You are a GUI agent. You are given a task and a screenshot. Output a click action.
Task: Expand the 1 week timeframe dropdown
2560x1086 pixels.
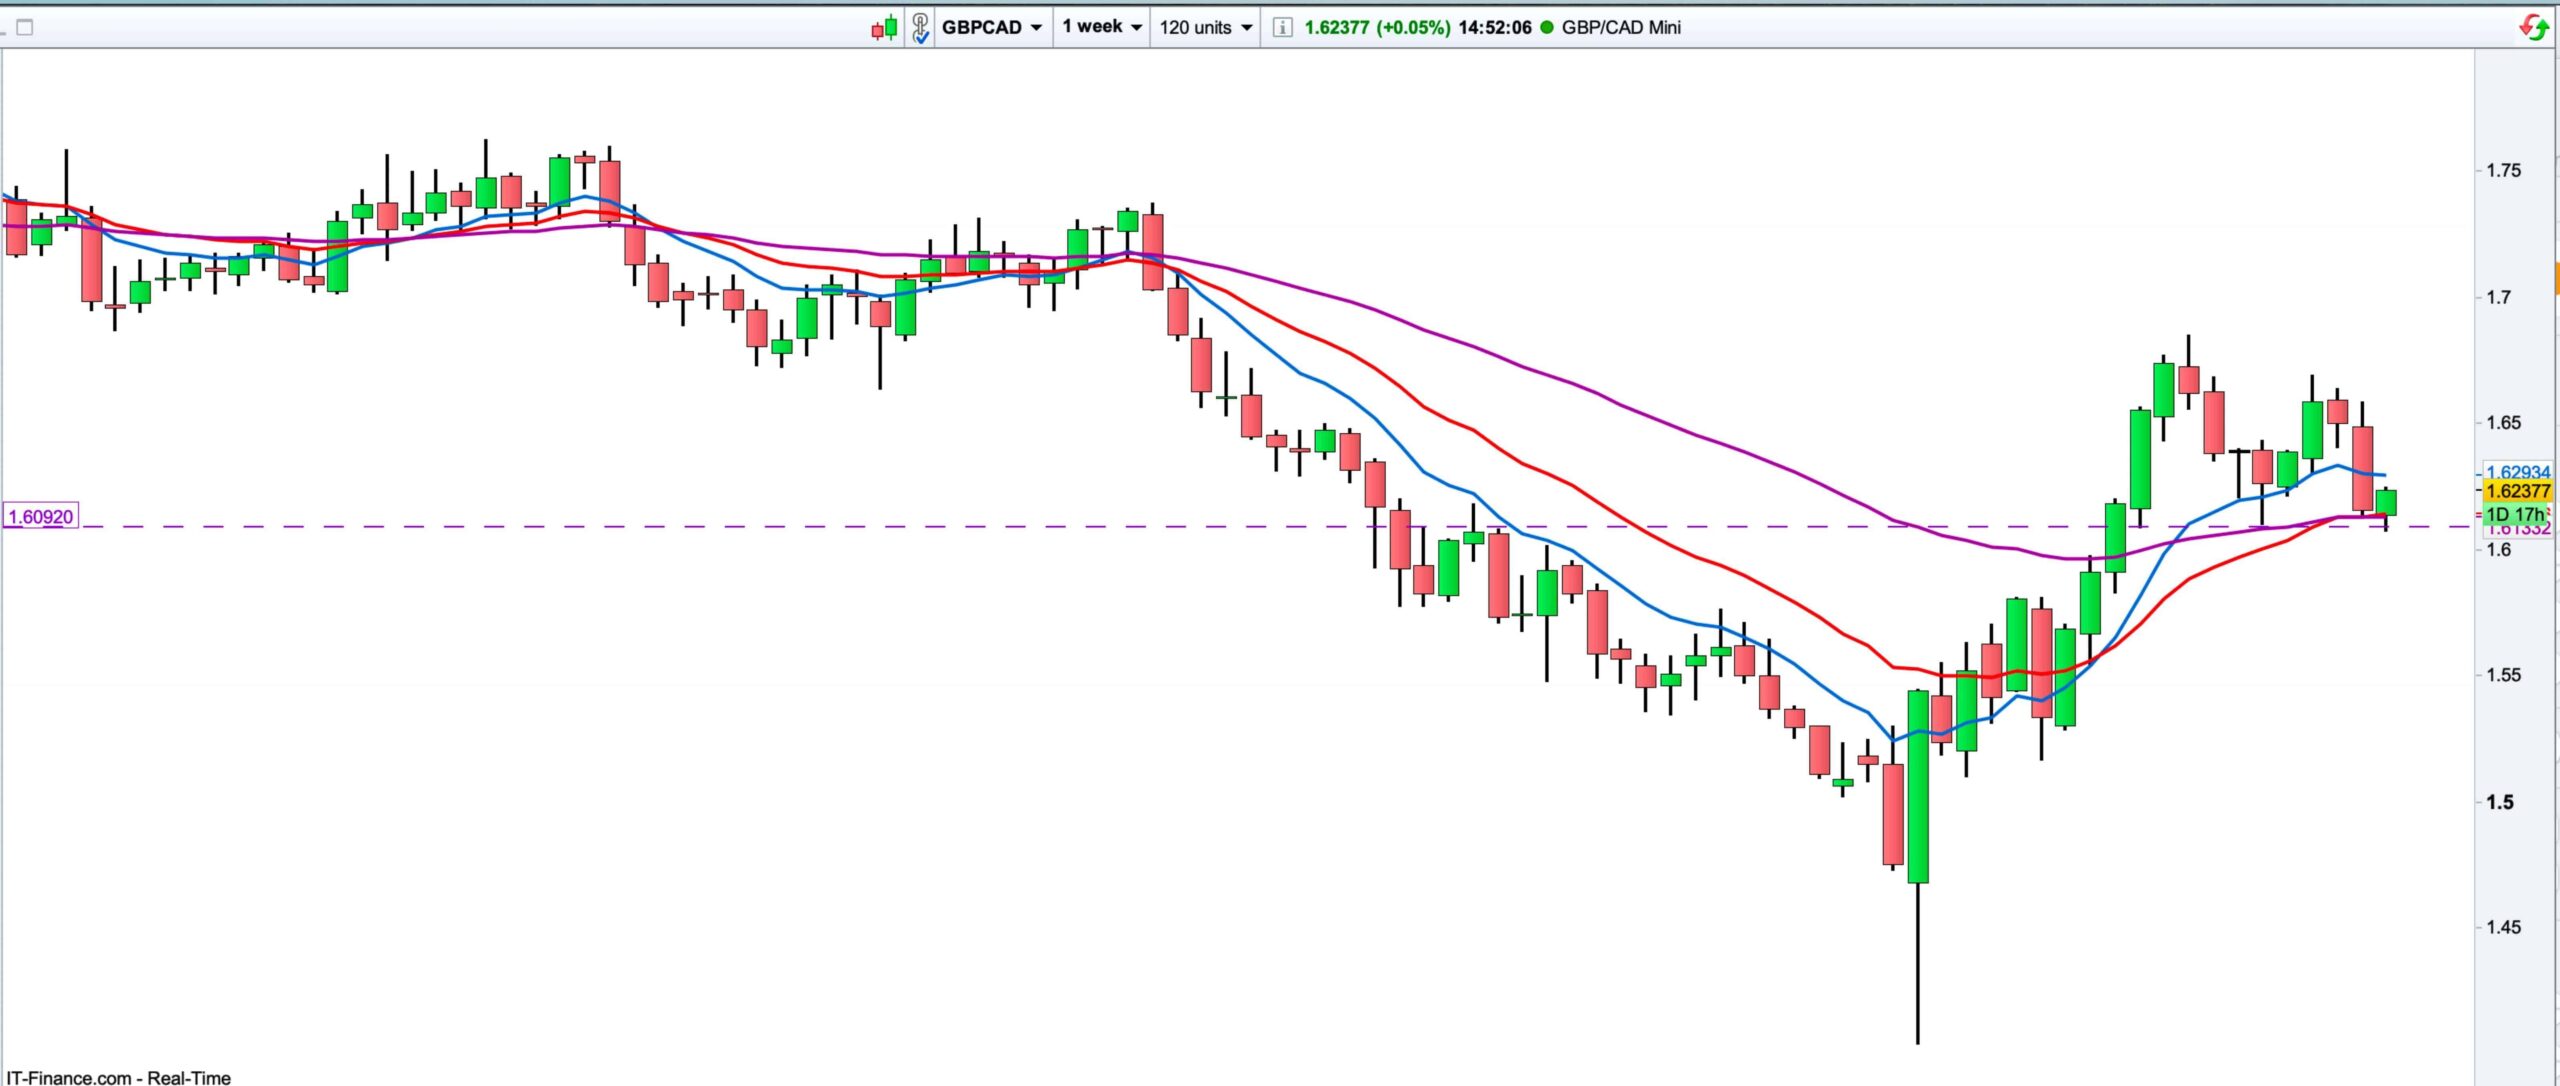1101,27
